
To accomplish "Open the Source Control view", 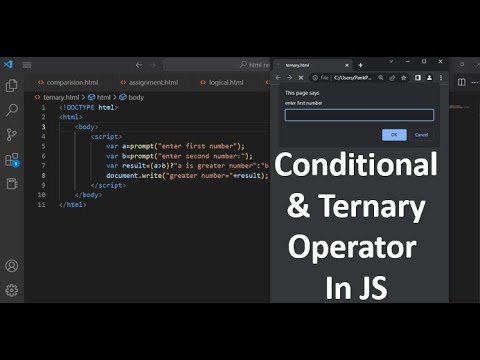I will (12, 135).
